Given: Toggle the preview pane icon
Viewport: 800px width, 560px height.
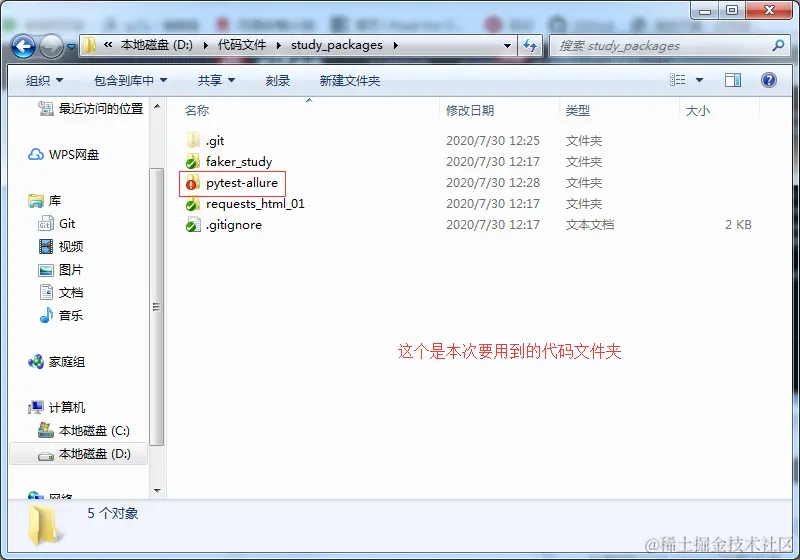Looking at the screenshot, I should click(733, 80).
